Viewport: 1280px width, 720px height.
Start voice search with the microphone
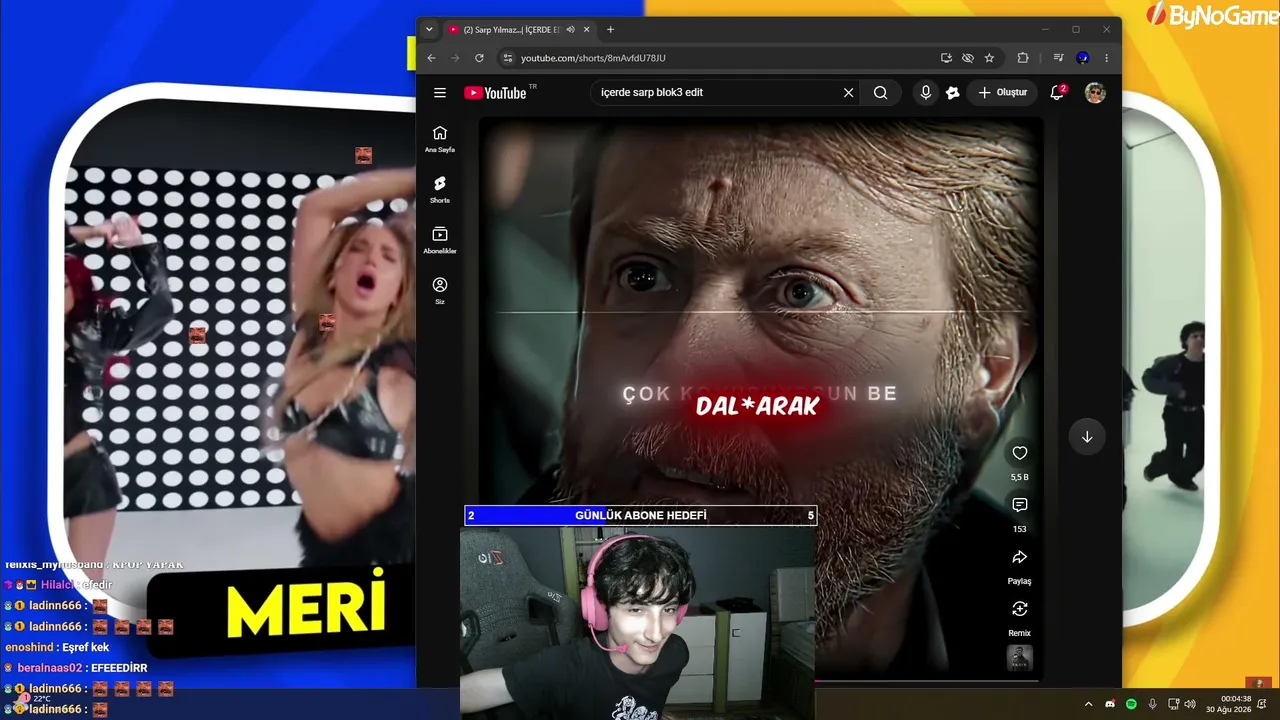pyautogui.click(x=926, y=93)
